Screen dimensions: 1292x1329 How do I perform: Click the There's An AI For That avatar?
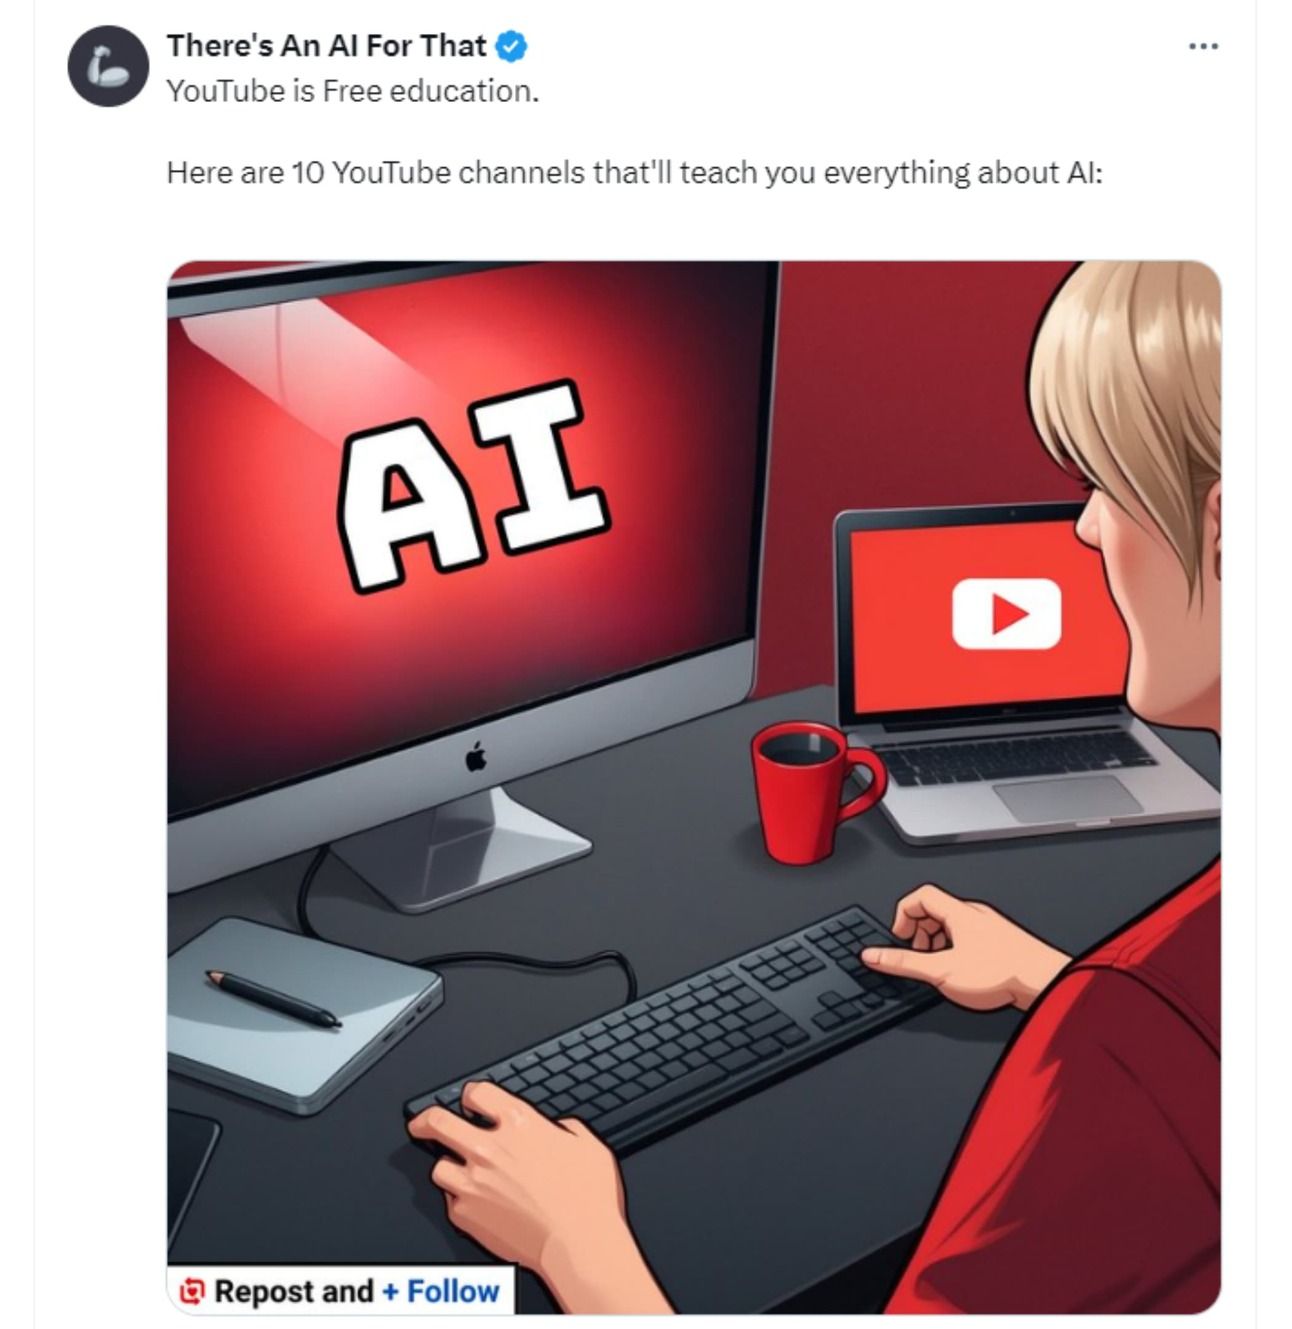pyautogui.click(x=108, y=67)
